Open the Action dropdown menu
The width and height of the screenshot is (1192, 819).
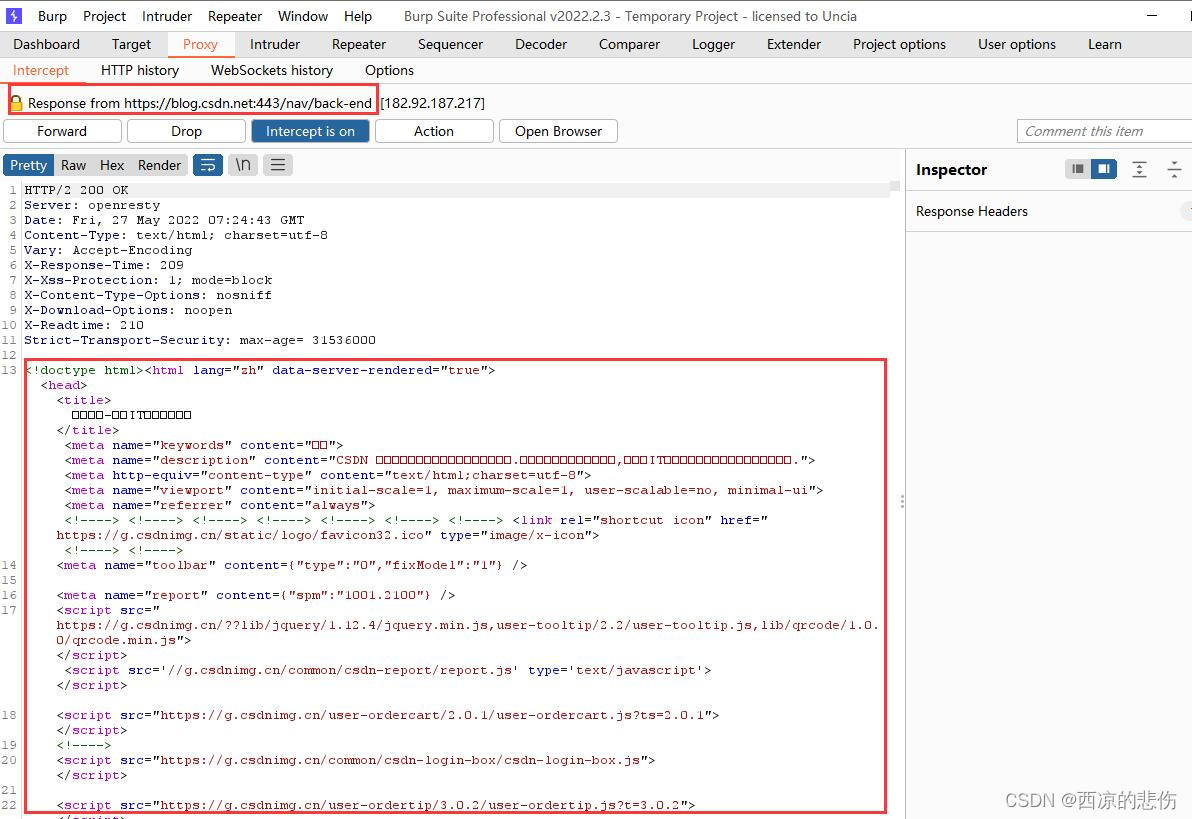(434, 131)
